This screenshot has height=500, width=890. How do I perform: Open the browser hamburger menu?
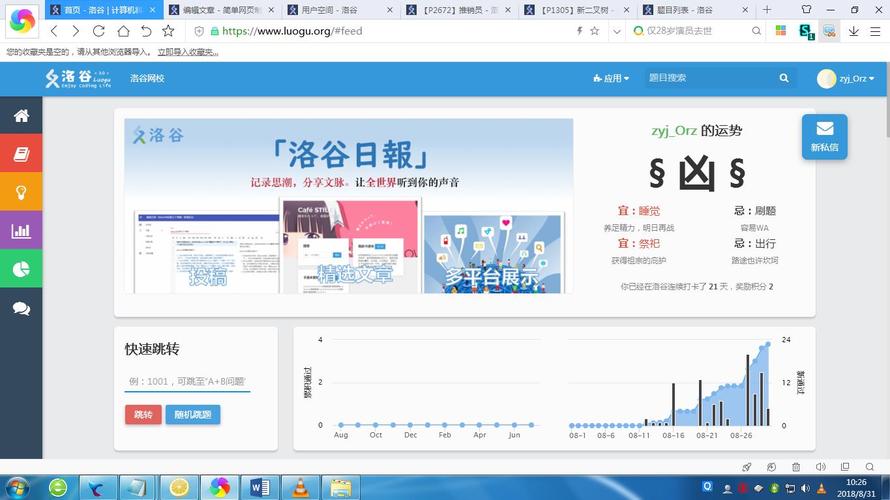[x=875, y=31]
